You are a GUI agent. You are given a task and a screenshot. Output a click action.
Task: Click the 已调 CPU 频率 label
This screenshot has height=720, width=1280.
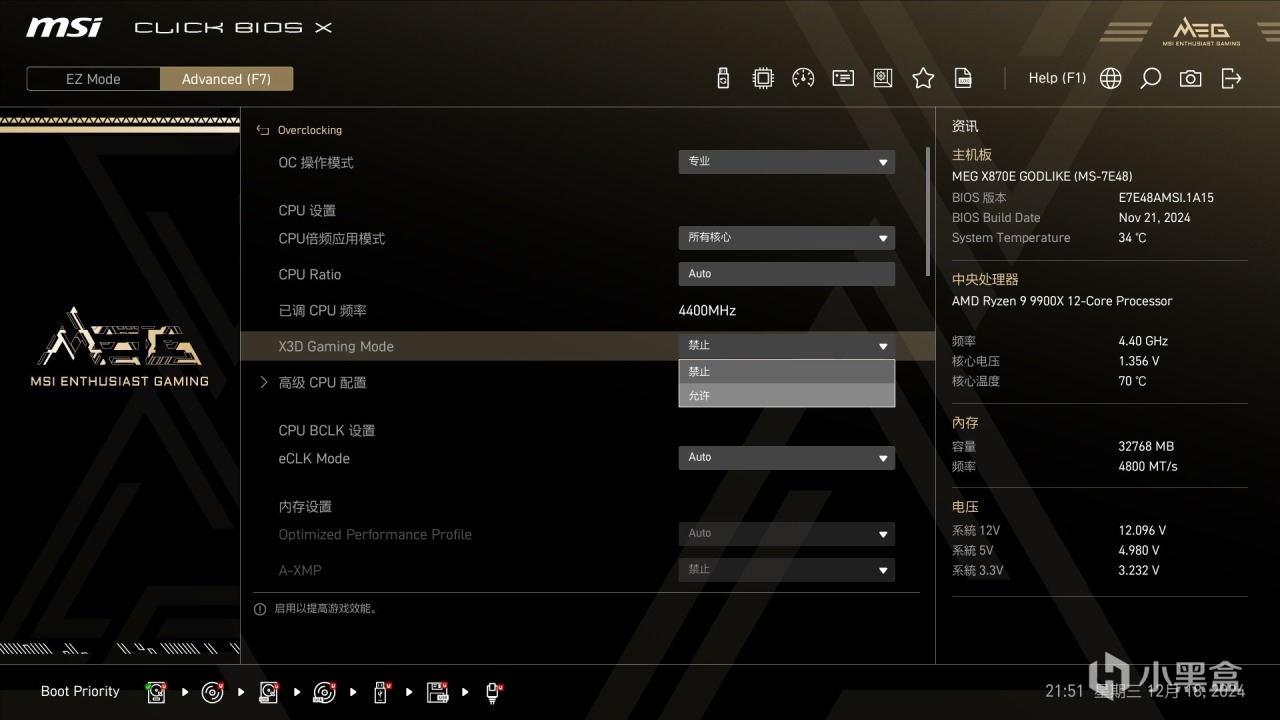point(322,310)
